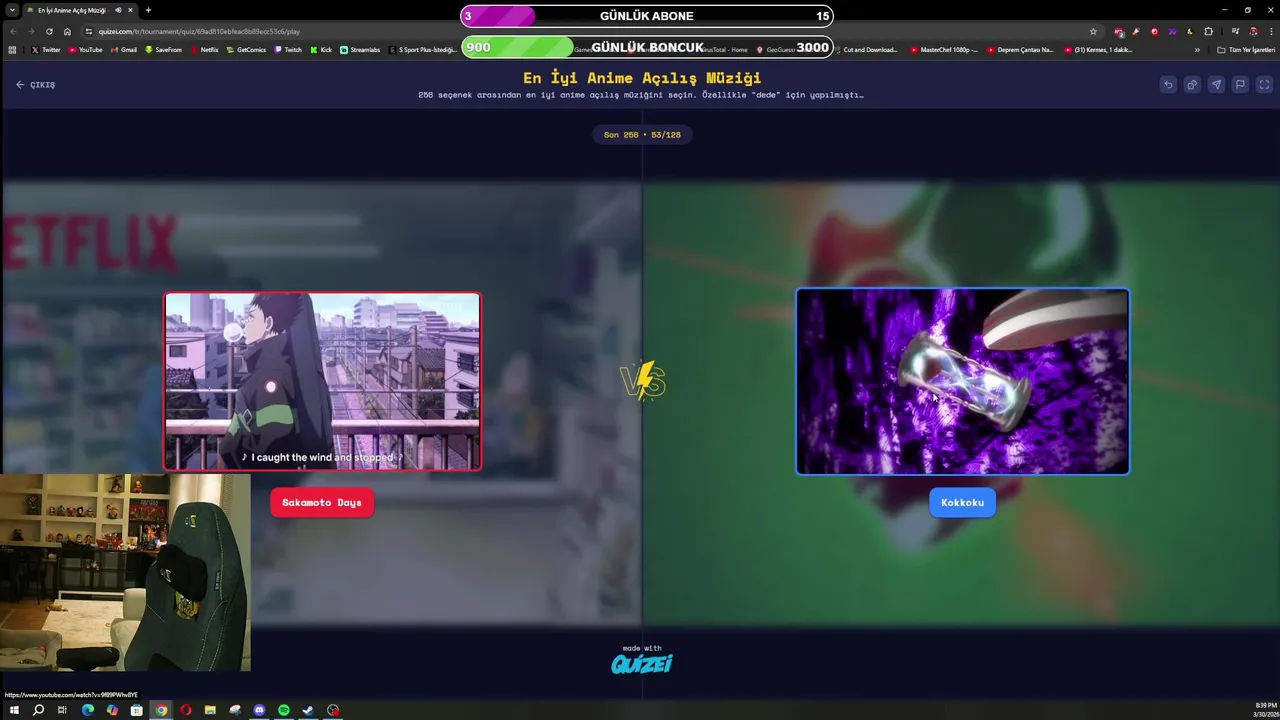1280x720 pixels.
Task: Open the Streamlabs bookmark
Action: 360,49
